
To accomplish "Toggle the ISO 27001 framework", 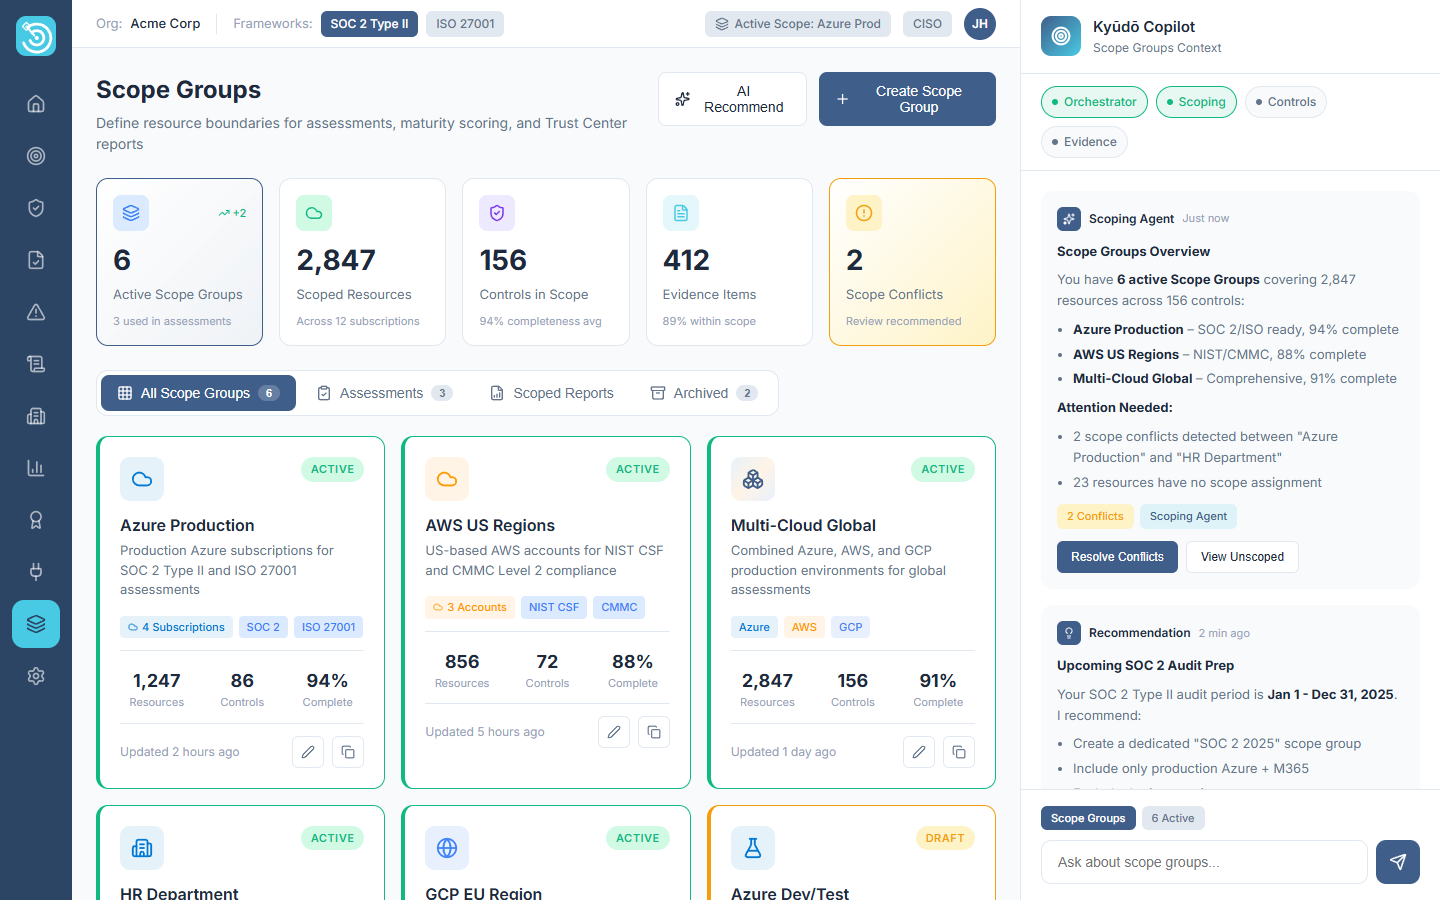I will tap(465, 24).
